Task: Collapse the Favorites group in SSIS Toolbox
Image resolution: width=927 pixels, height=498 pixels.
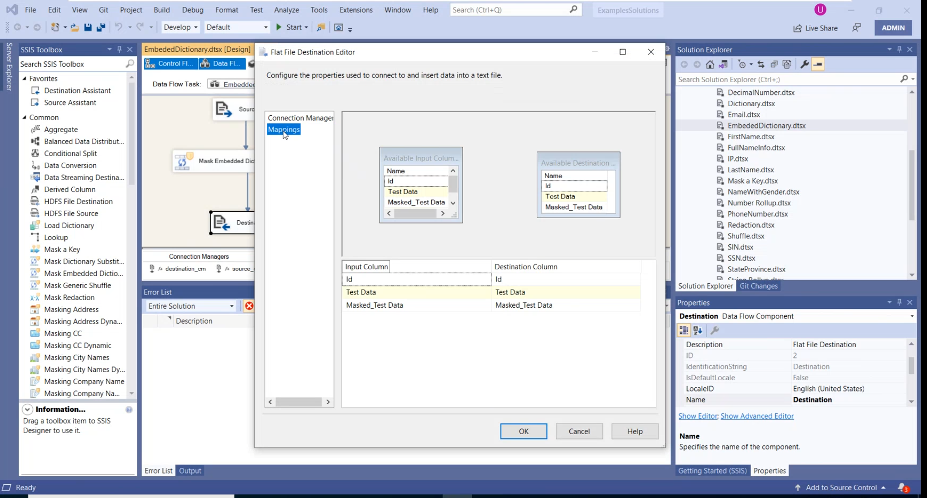Action: (25, 78)
